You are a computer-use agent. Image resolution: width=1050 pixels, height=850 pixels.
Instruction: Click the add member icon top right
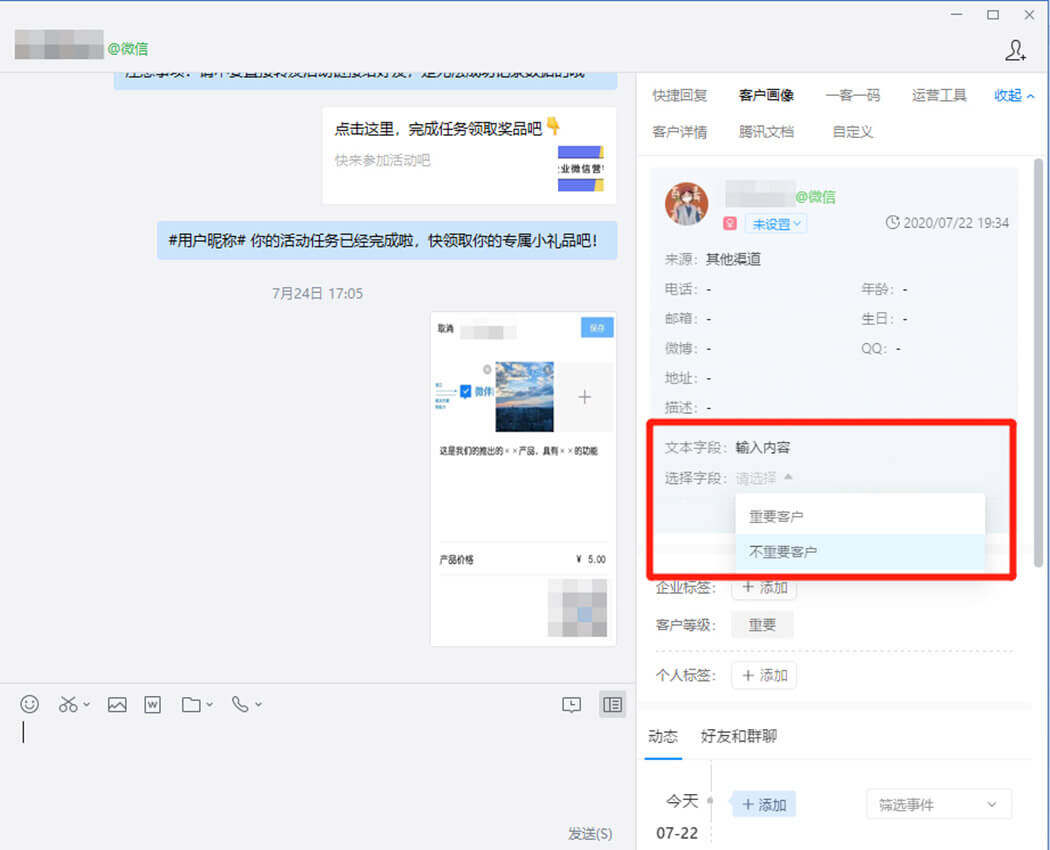pyautogui.click(x=1015, y=50)
